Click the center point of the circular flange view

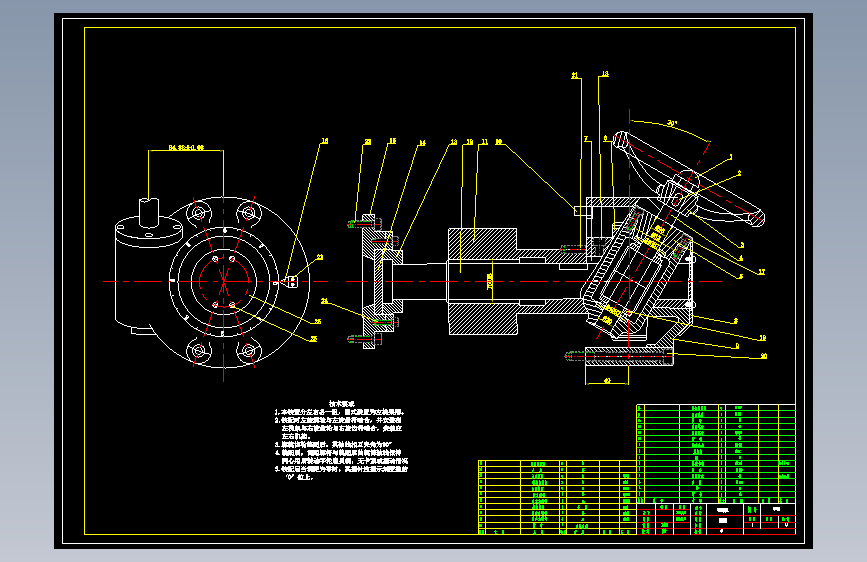(x=223, y=282)
